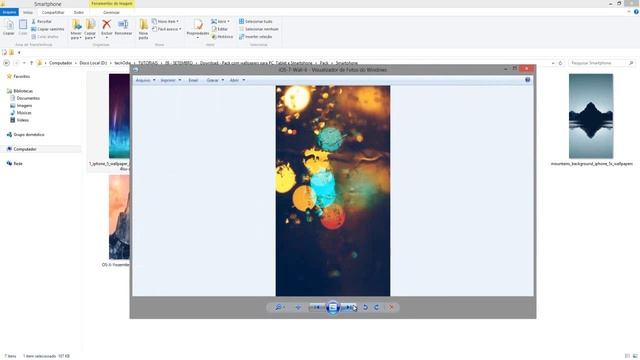640x360 pixels.
Task: Click the displayed bokeh wallpaper image
Action: [x=333, y=191]
